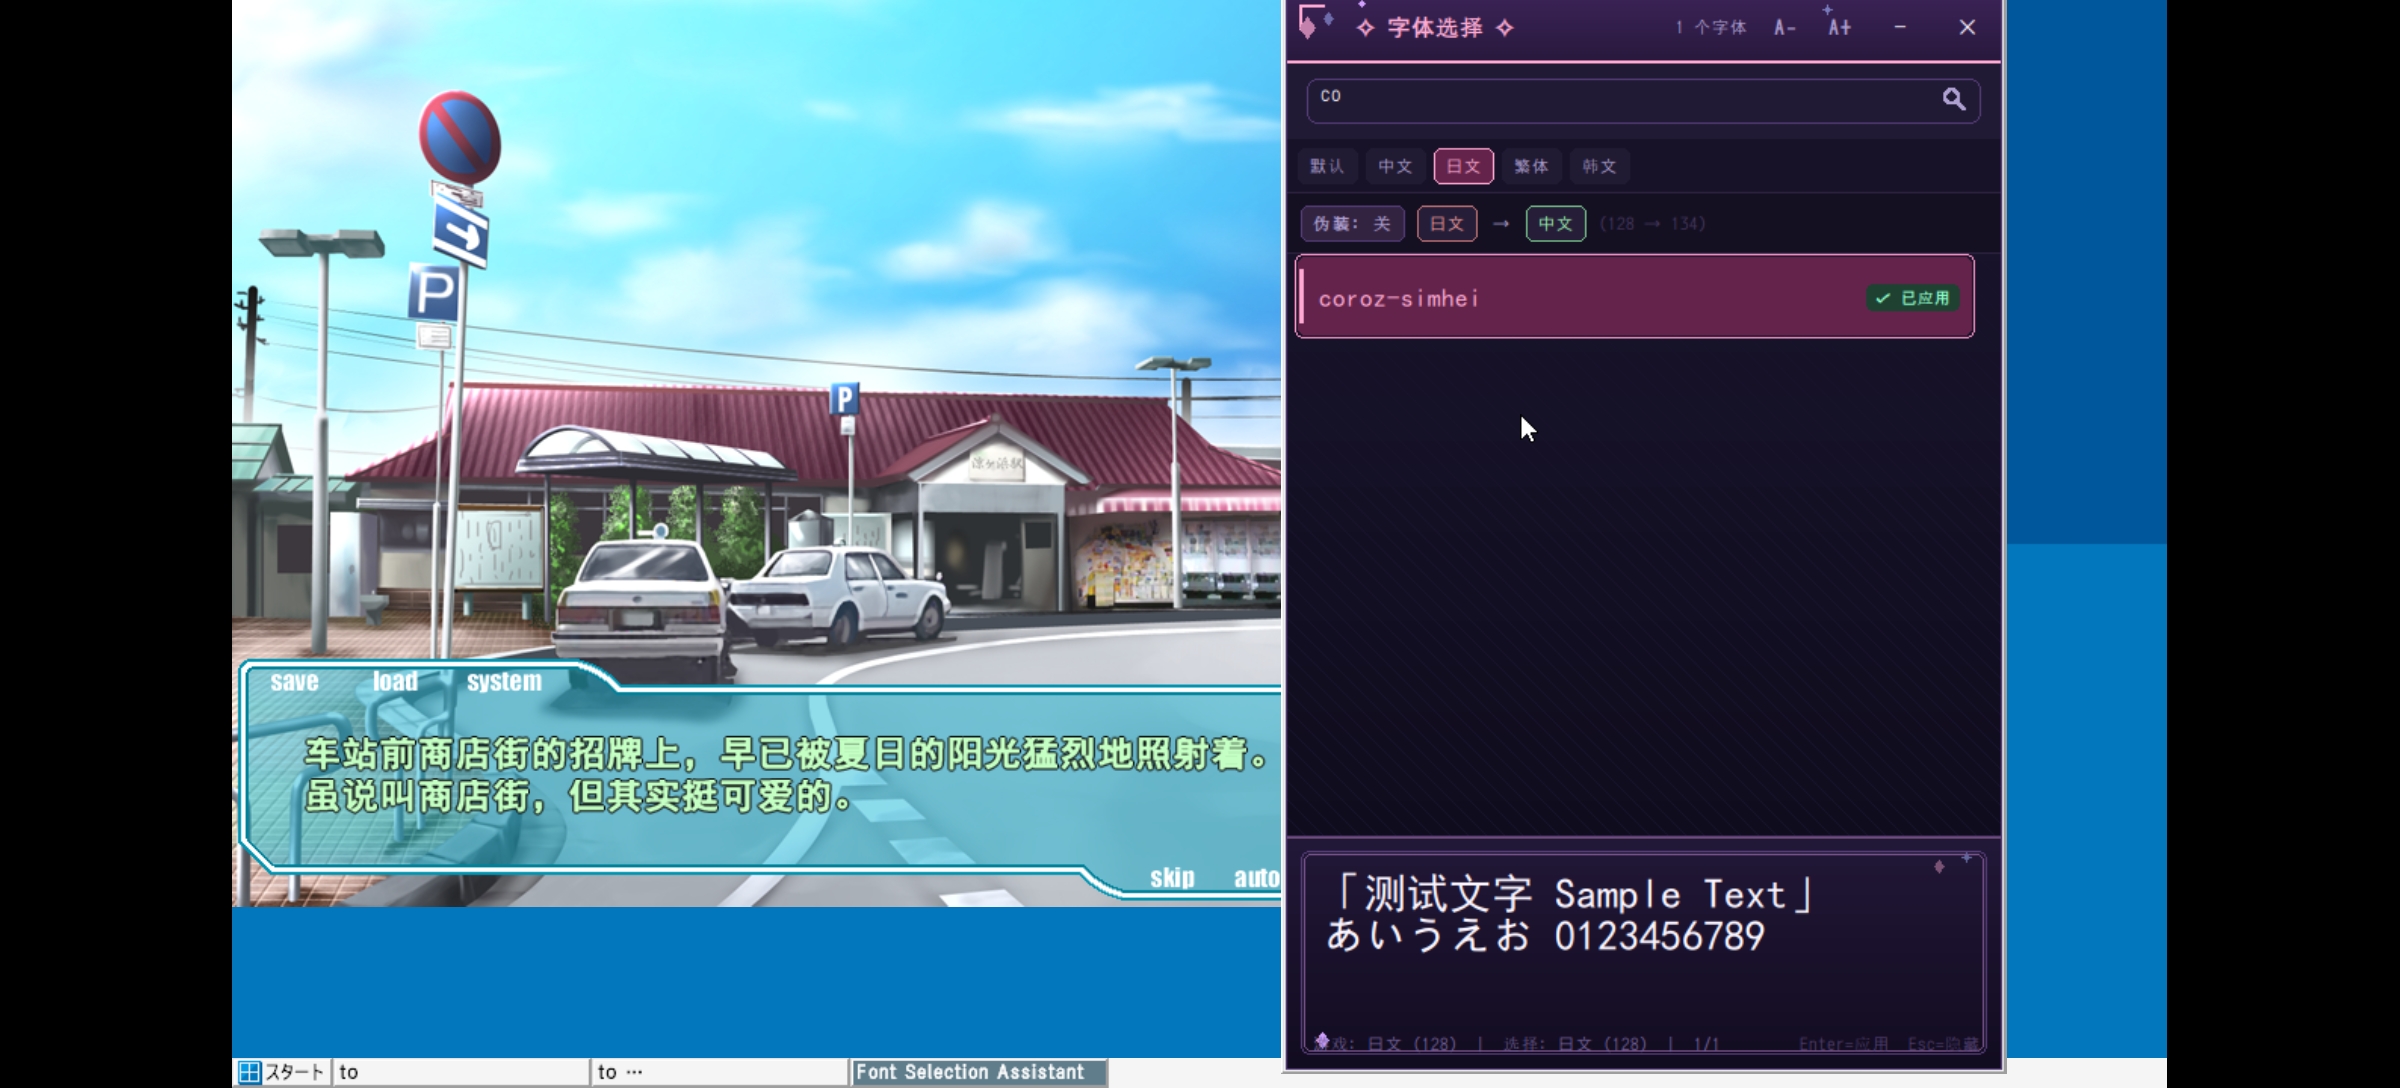Switch to the 韩文 filter tab
Image resolution: width=2400 pixels, height=1088 pixels.
(1599, 166)
